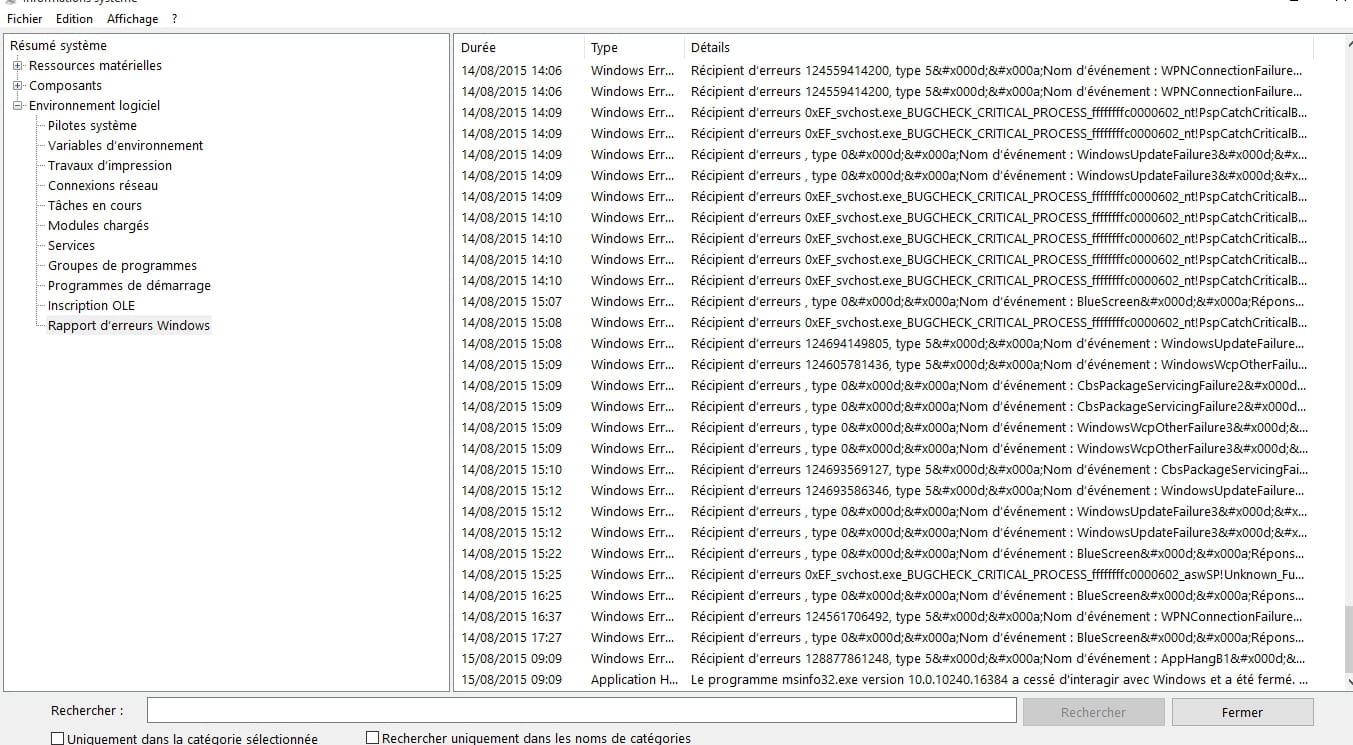Enable Uniquement dans la catégorie sélectionnée checkbox
Screen dimensions: 1353x745
tap(57, 739)
